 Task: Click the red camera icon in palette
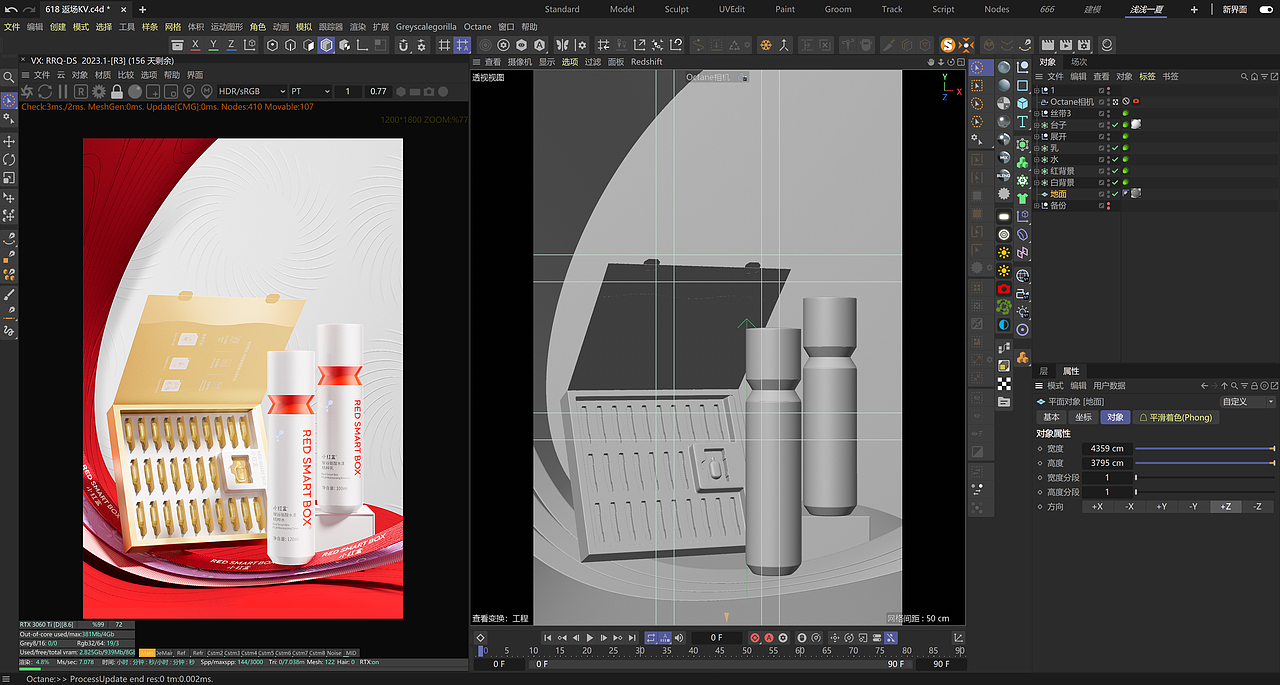click(x=1004, y=289)
